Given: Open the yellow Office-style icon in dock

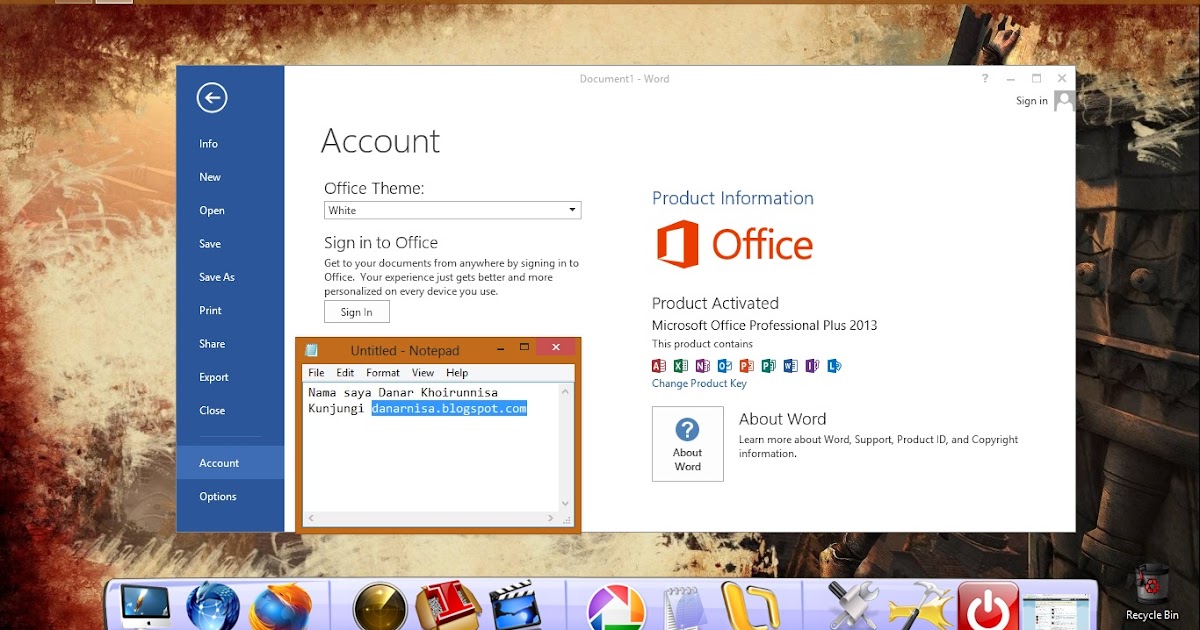Looking at the screenshot, I should tap(749, 606).
